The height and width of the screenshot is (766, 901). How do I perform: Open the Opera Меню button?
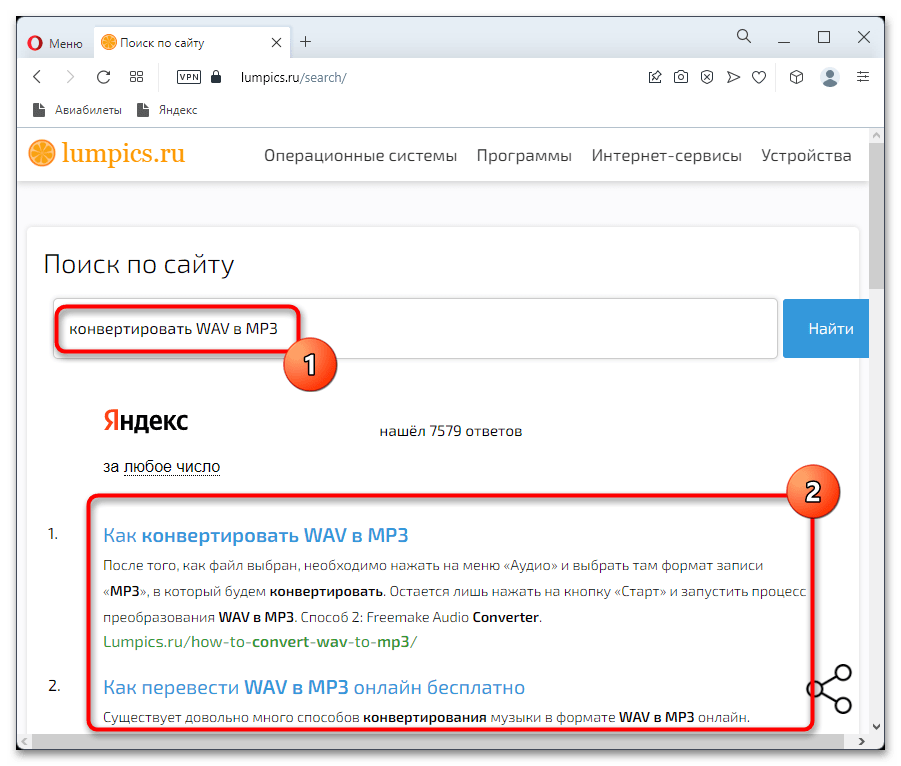54,42
